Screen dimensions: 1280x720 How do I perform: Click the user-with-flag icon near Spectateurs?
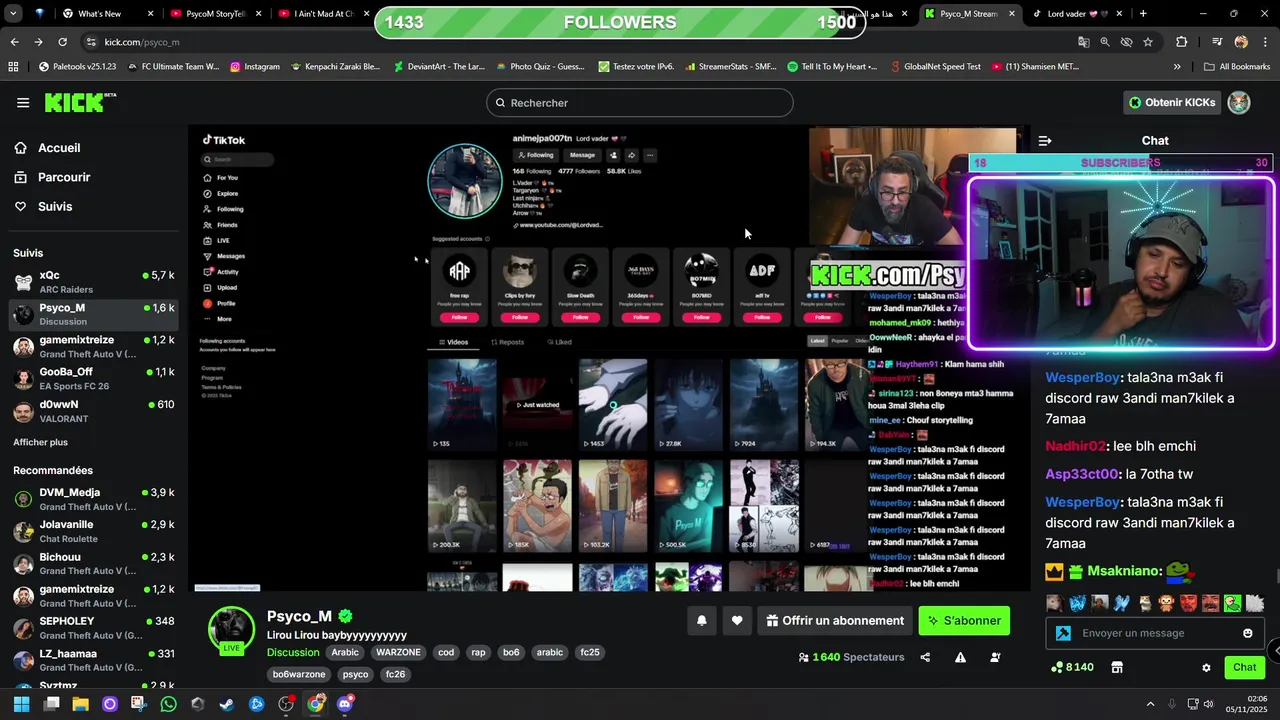995,658
